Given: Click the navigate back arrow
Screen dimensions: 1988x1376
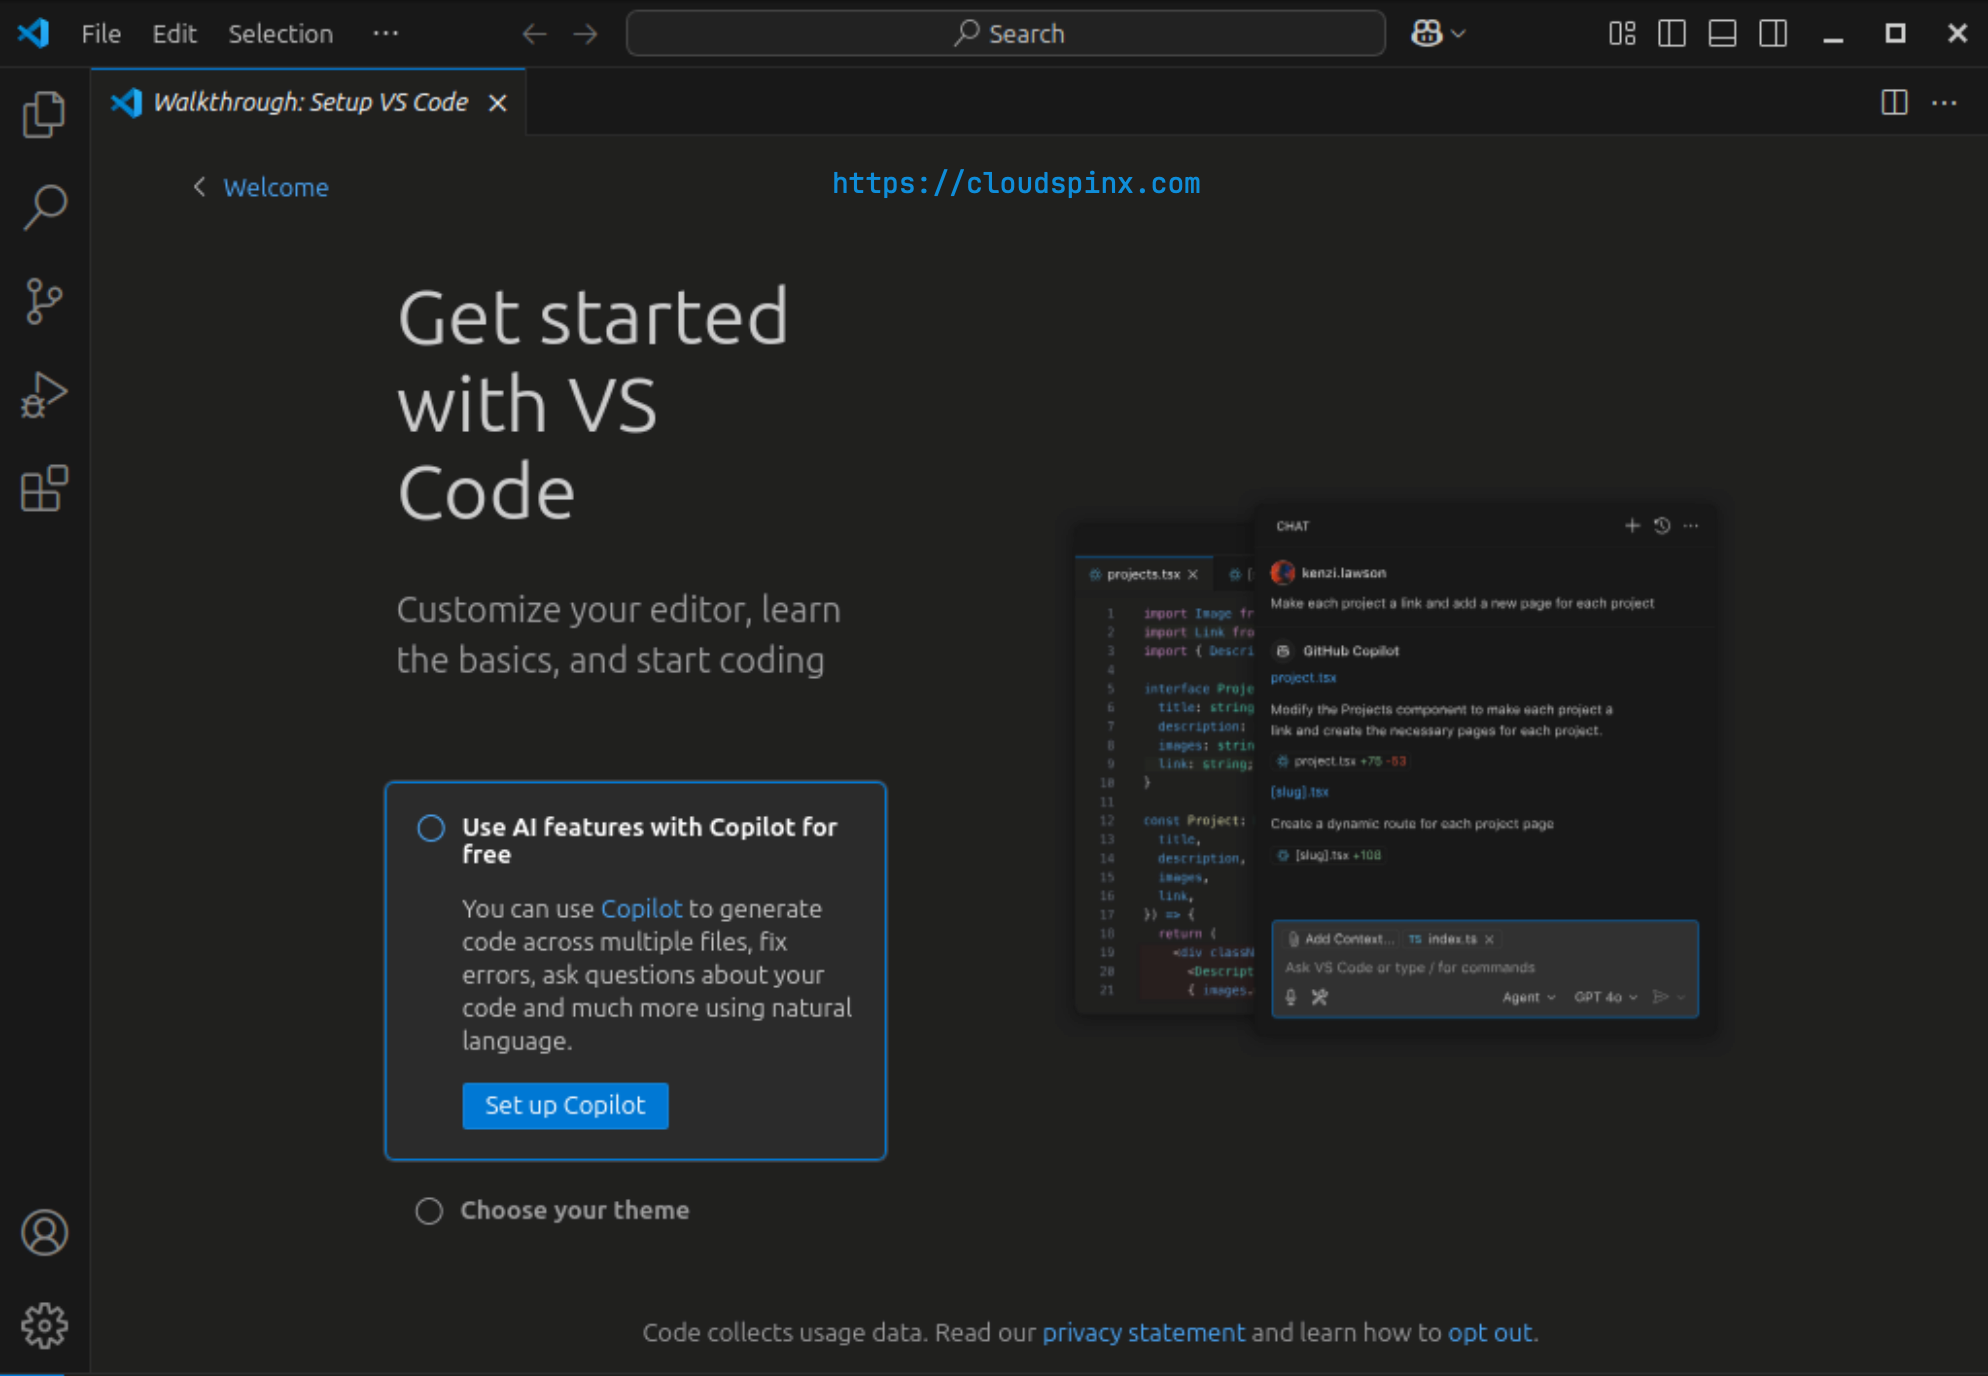Looking at the screenshot, I should 535,33.
